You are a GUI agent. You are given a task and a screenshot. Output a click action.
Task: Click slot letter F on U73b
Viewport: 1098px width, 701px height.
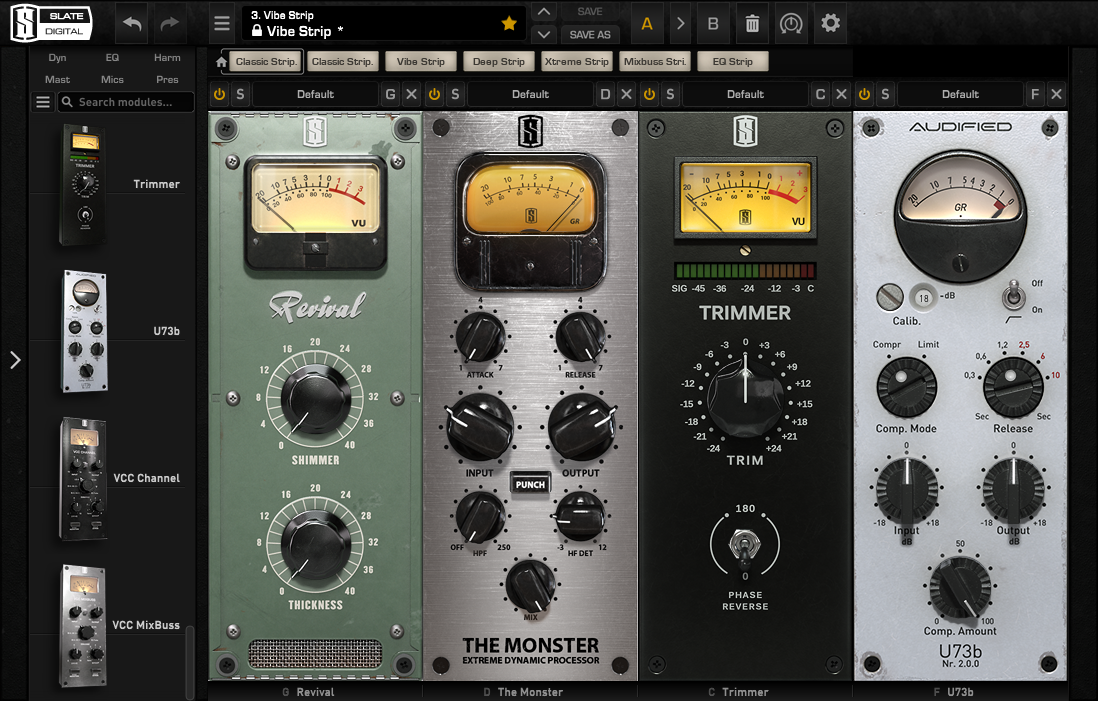click(1035, 94)
